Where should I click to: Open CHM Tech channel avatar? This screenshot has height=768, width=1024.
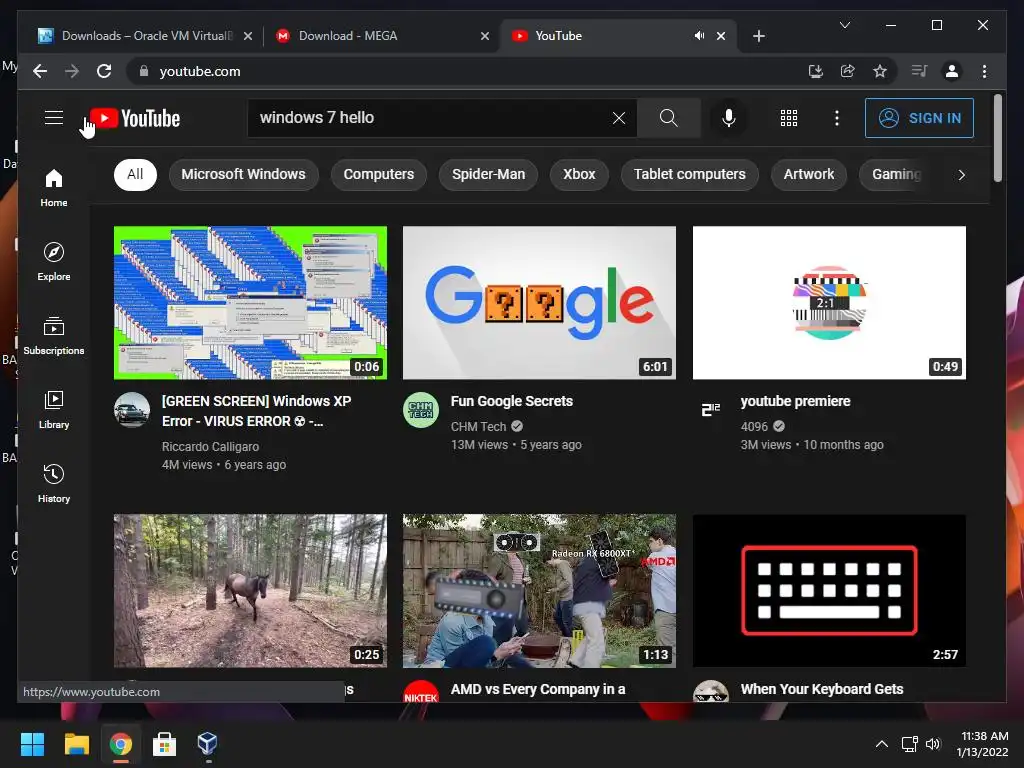tap(421, 409)
